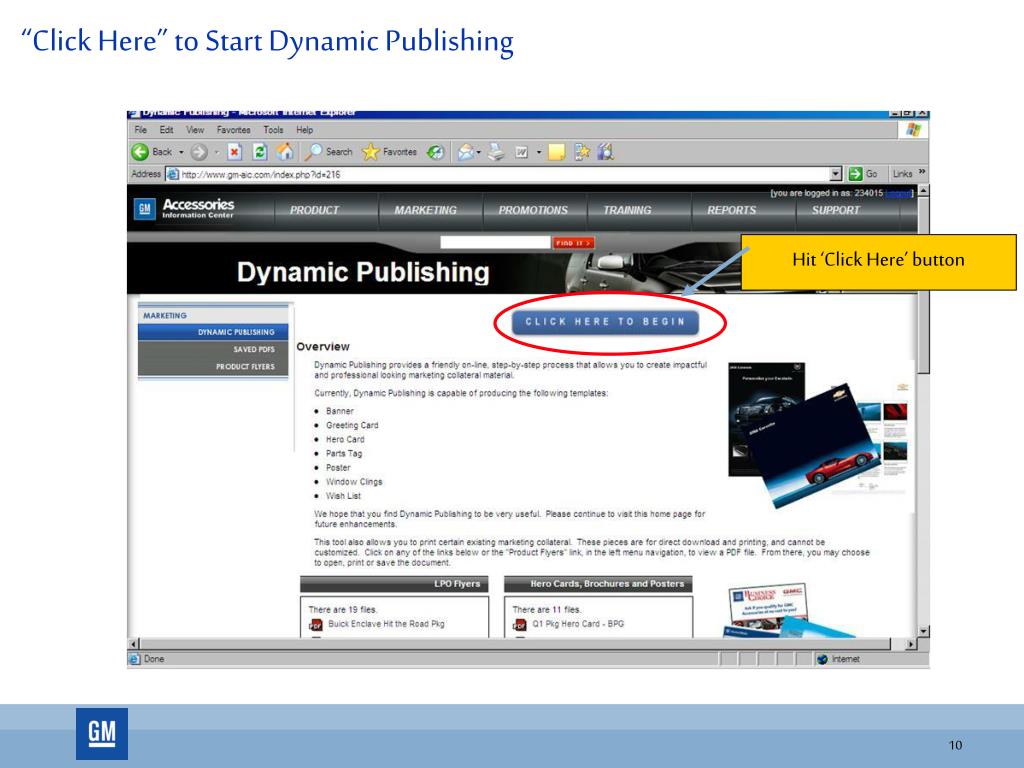Open the Help menu

[304, 130]
